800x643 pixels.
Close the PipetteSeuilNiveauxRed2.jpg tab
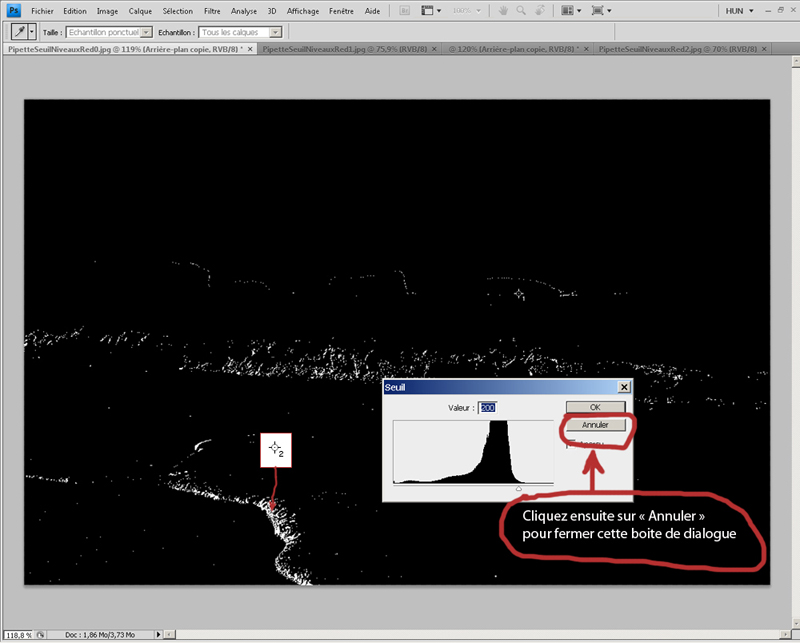tap(764, 49)
